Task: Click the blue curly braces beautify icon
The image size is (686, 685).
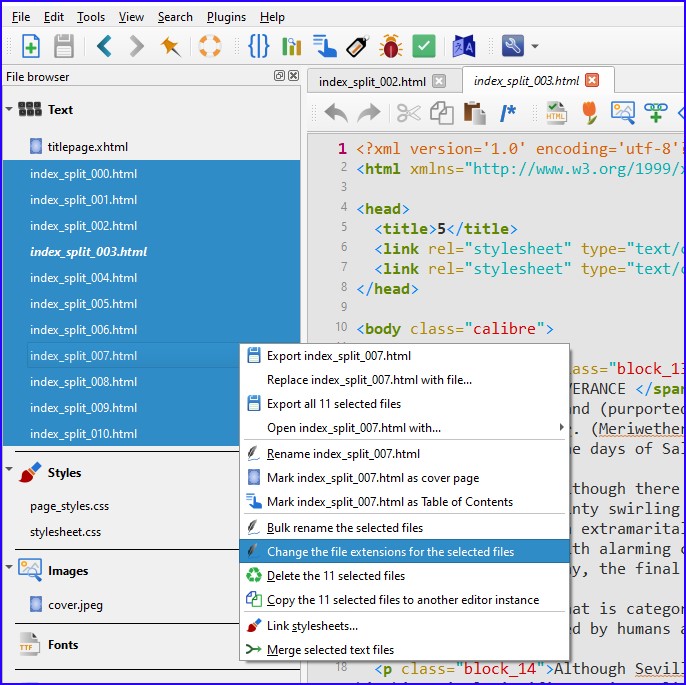Action: pos(259,46)
